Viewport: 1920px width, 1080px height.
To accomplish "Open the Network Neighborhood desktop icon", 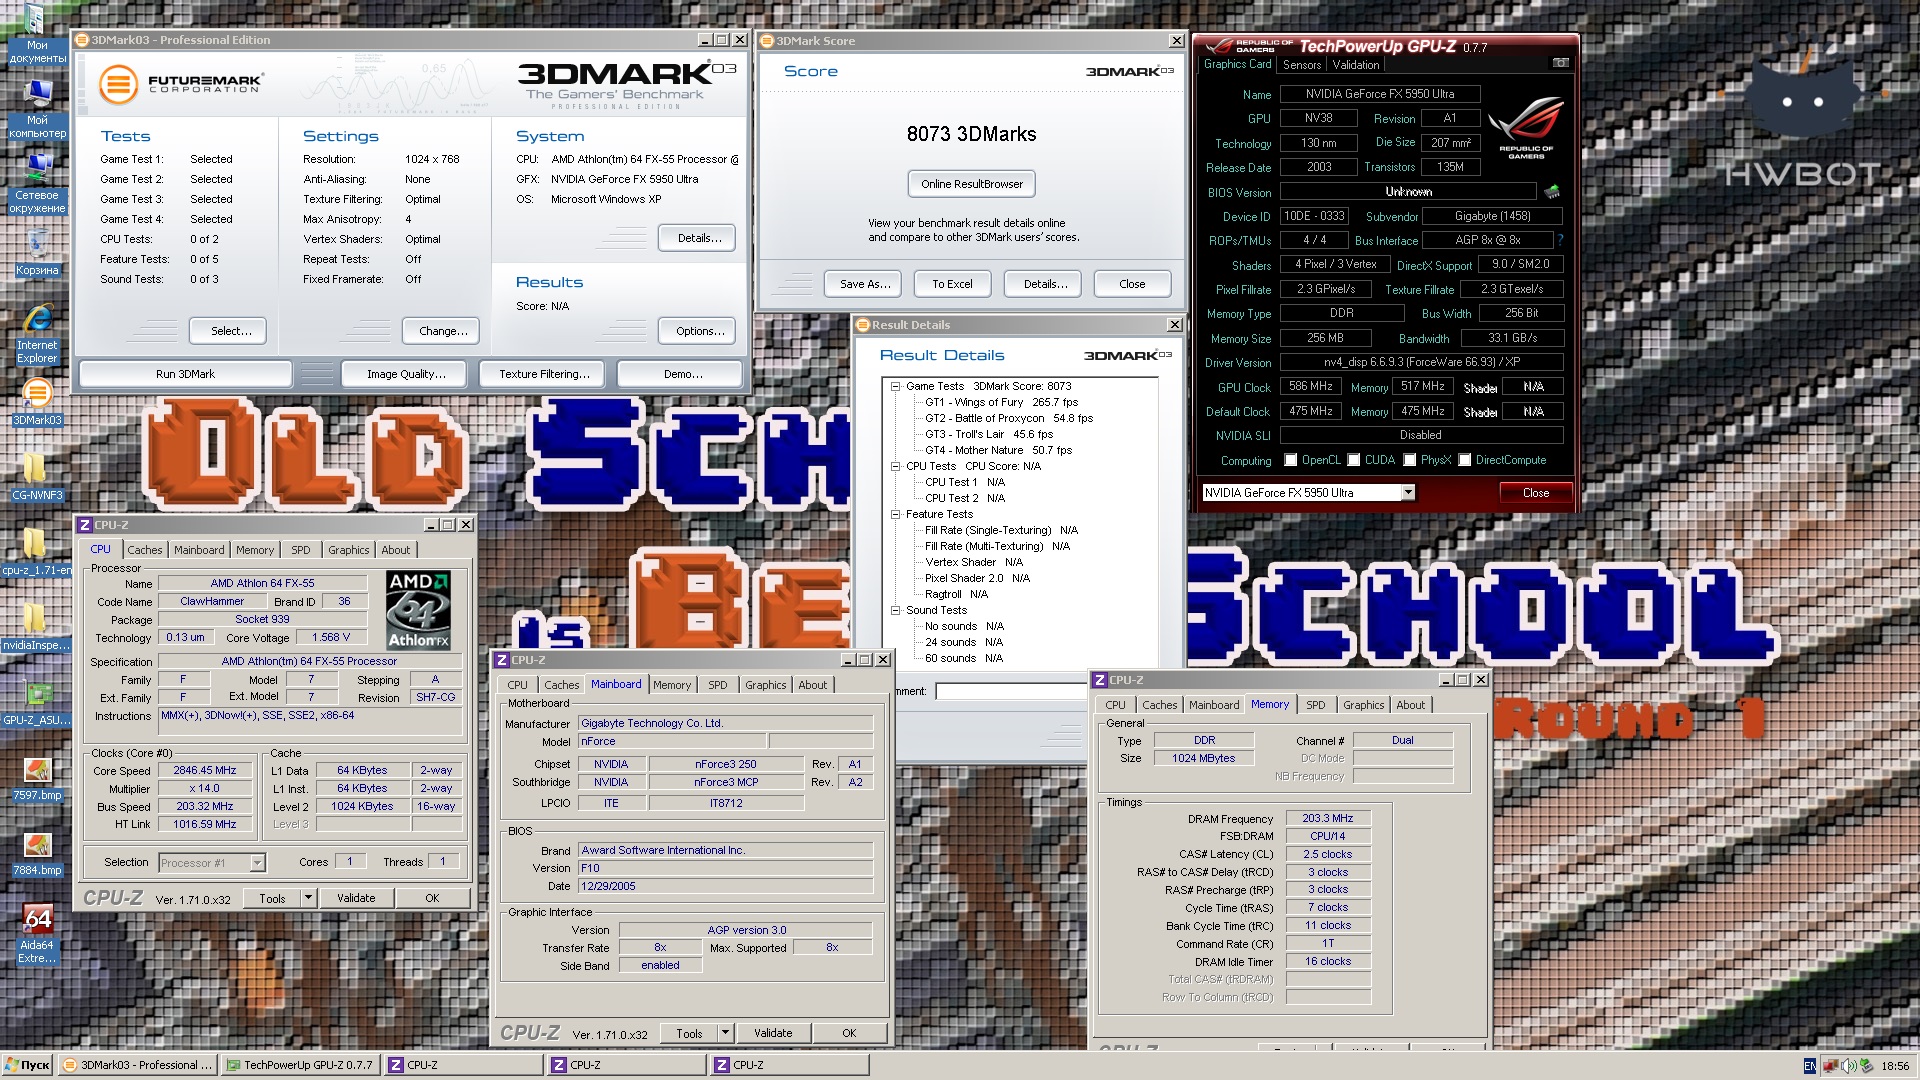I will (37, 184).
